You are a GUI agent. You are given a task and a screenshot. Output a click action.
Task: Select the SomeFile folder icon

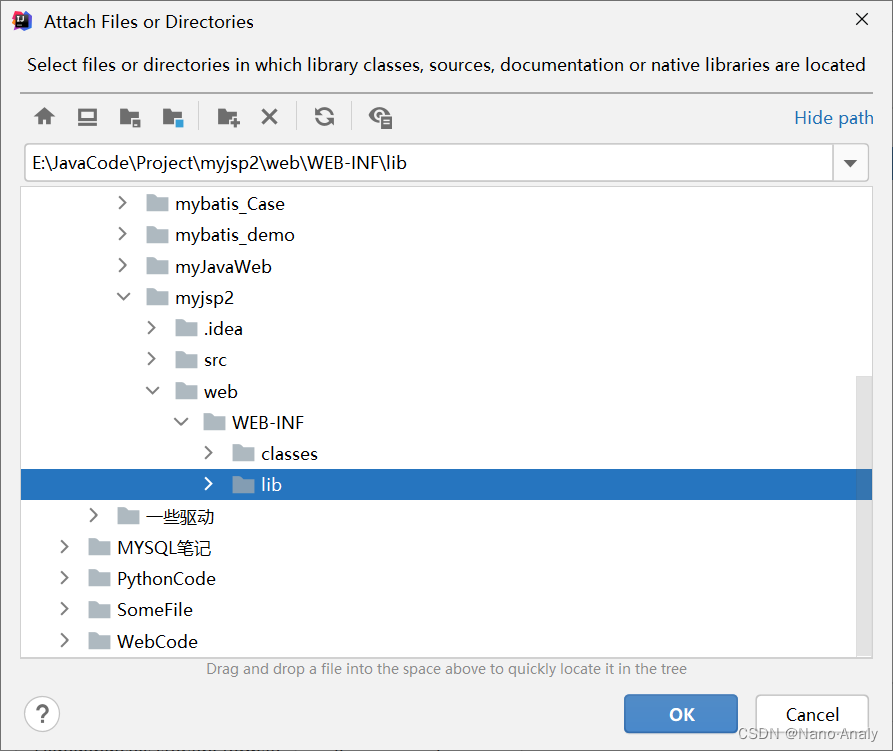pyautogui.click(x=99, y=610)
